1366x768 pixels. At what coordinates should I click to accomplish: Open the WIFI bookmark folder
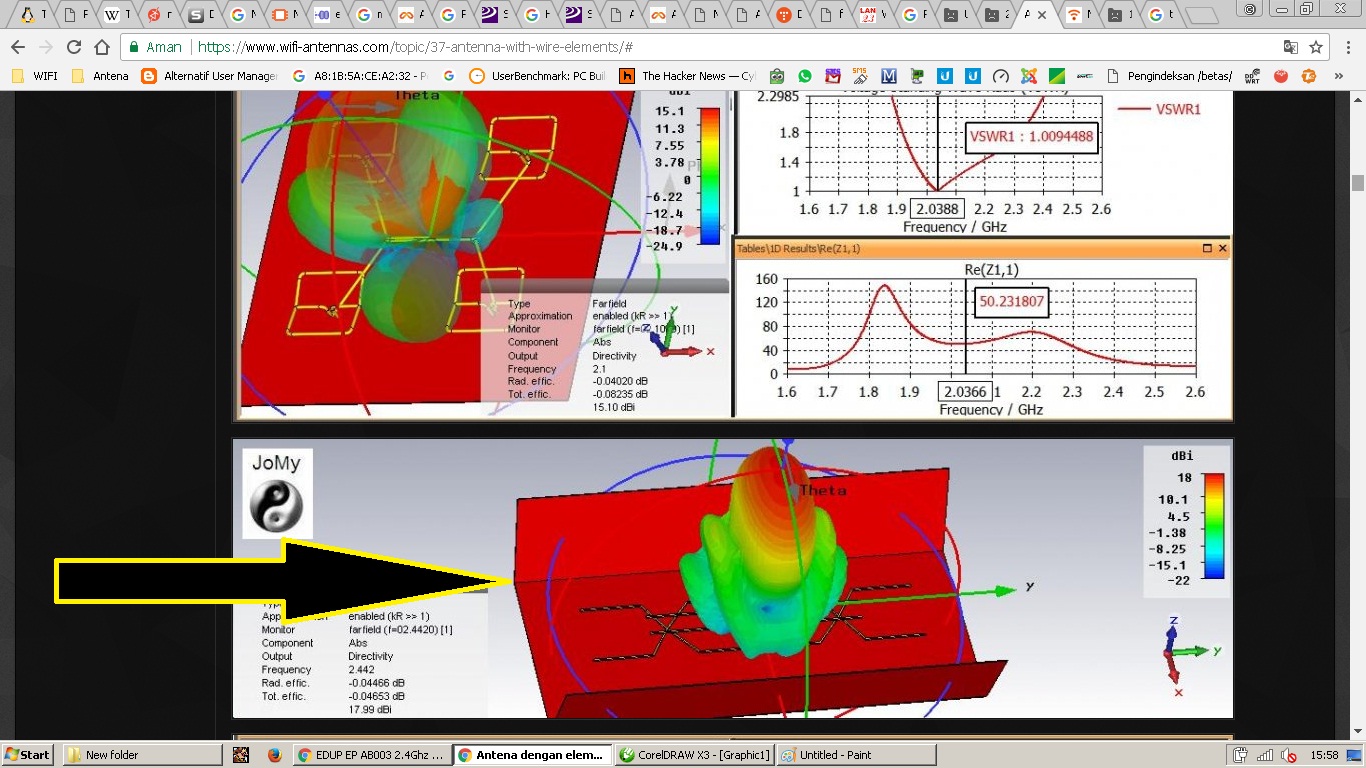35,76
